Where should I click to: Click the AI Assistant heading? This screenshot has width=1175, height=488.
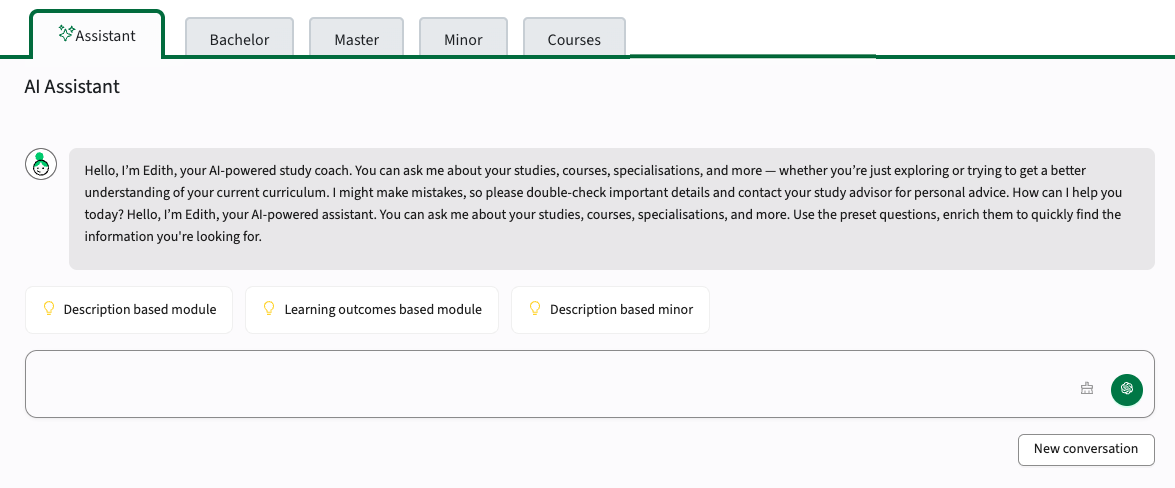[x=72, y=86]
